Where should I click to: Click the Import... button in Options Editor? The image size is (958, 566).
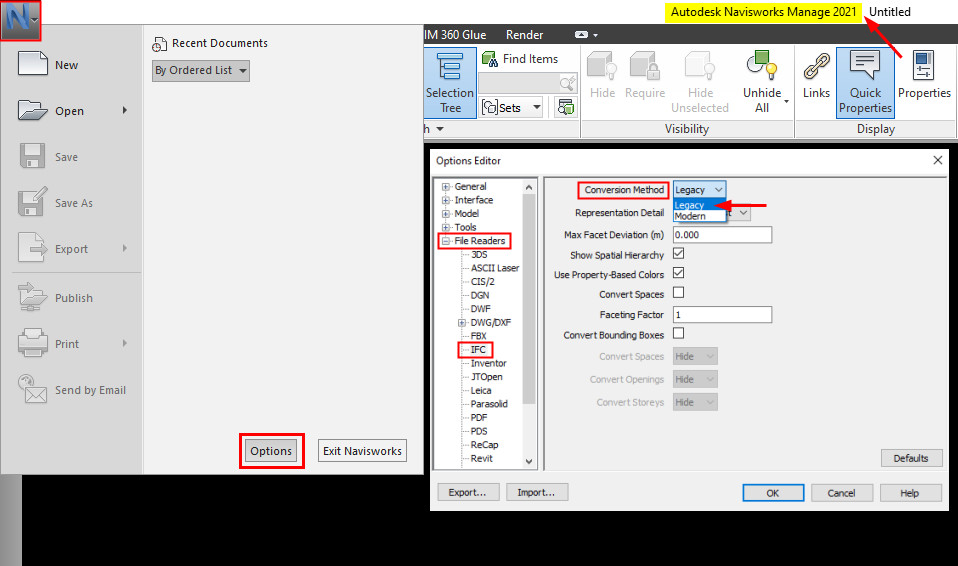(536, 492)
